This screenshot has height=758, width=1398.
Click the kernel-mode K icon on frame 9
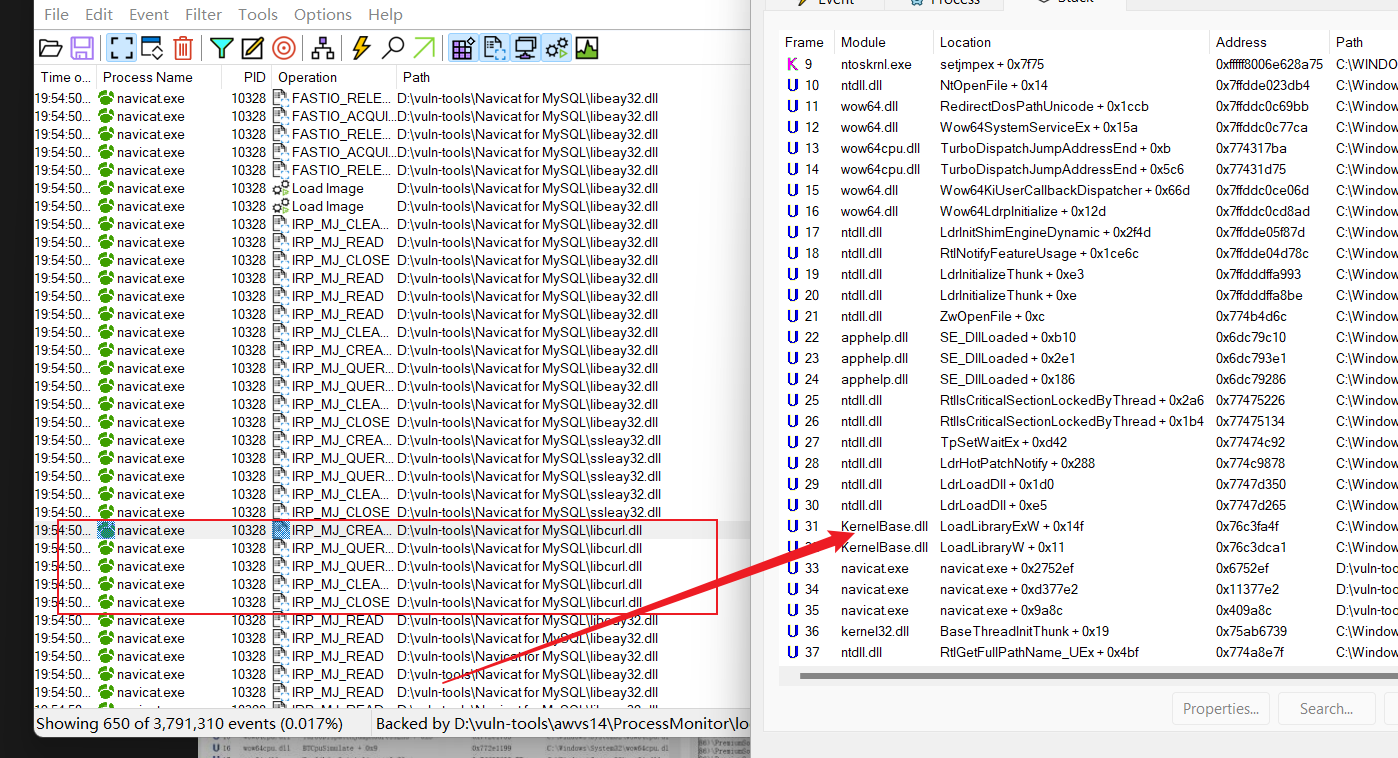[x=793, y=64]
